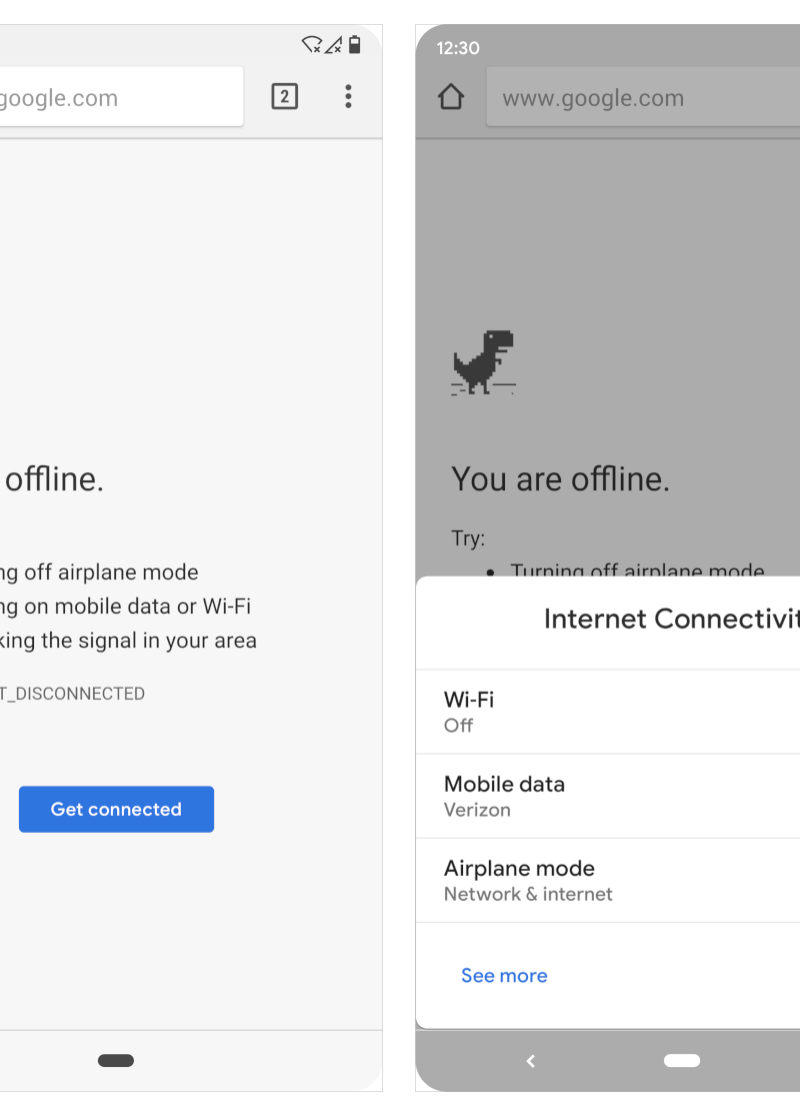Click the Get connected button
This screenshot has width=800, height=1108.
point(116,809)
